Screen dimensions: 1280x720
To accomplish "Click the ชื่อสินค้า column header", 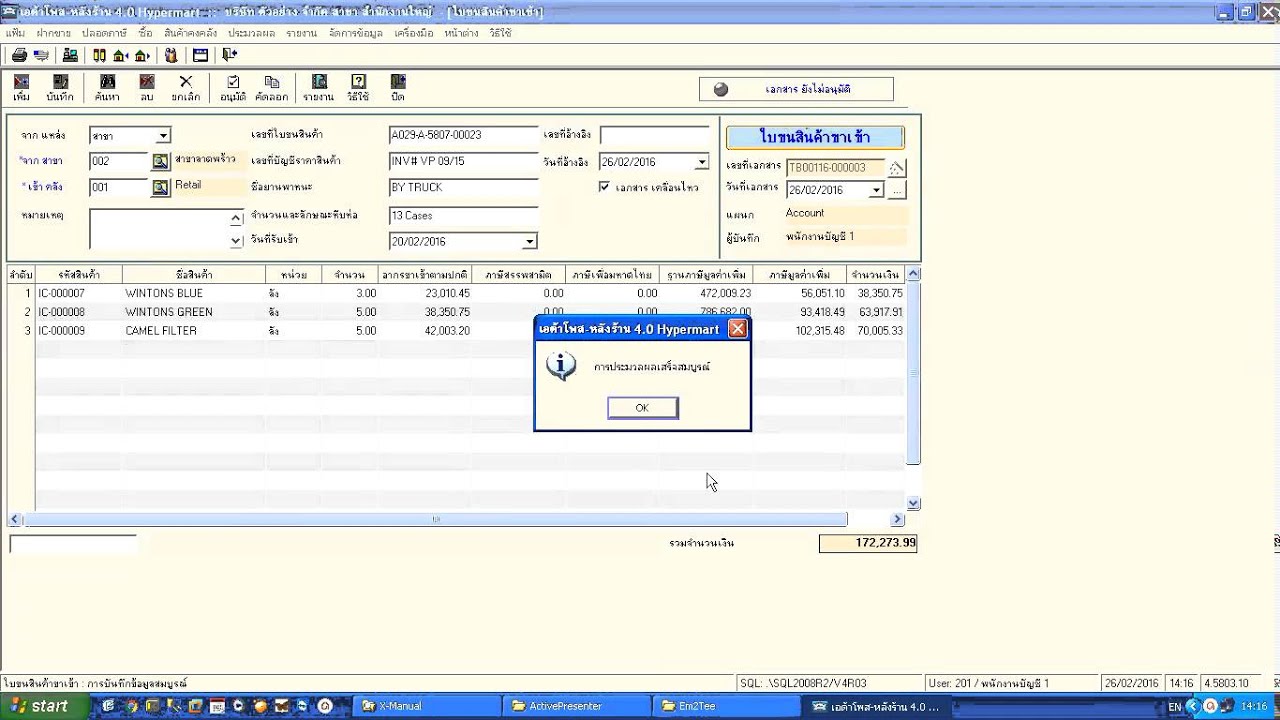I will pos(193,274).
